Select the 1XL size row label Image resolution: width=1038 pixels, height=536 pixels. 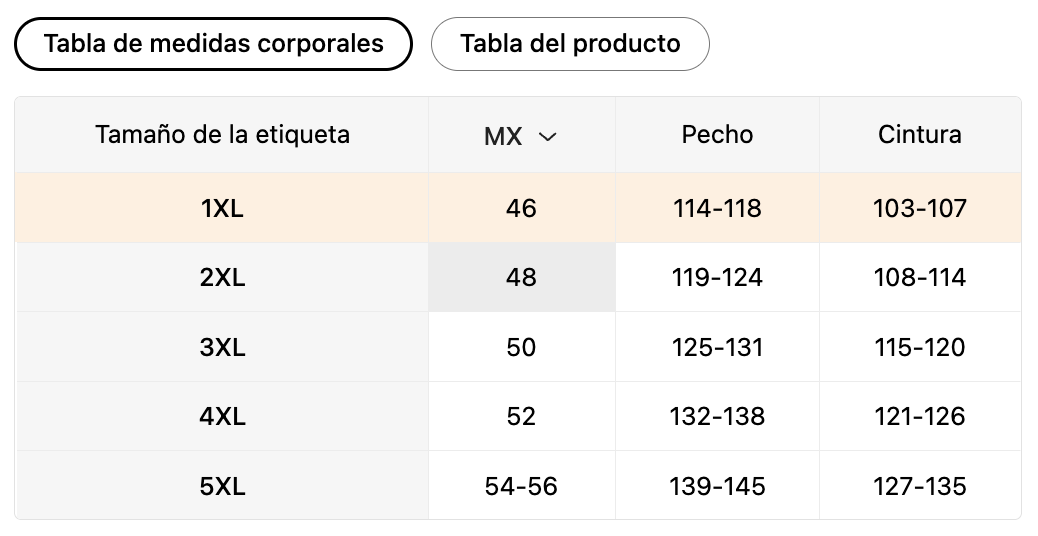pos(222,209)
